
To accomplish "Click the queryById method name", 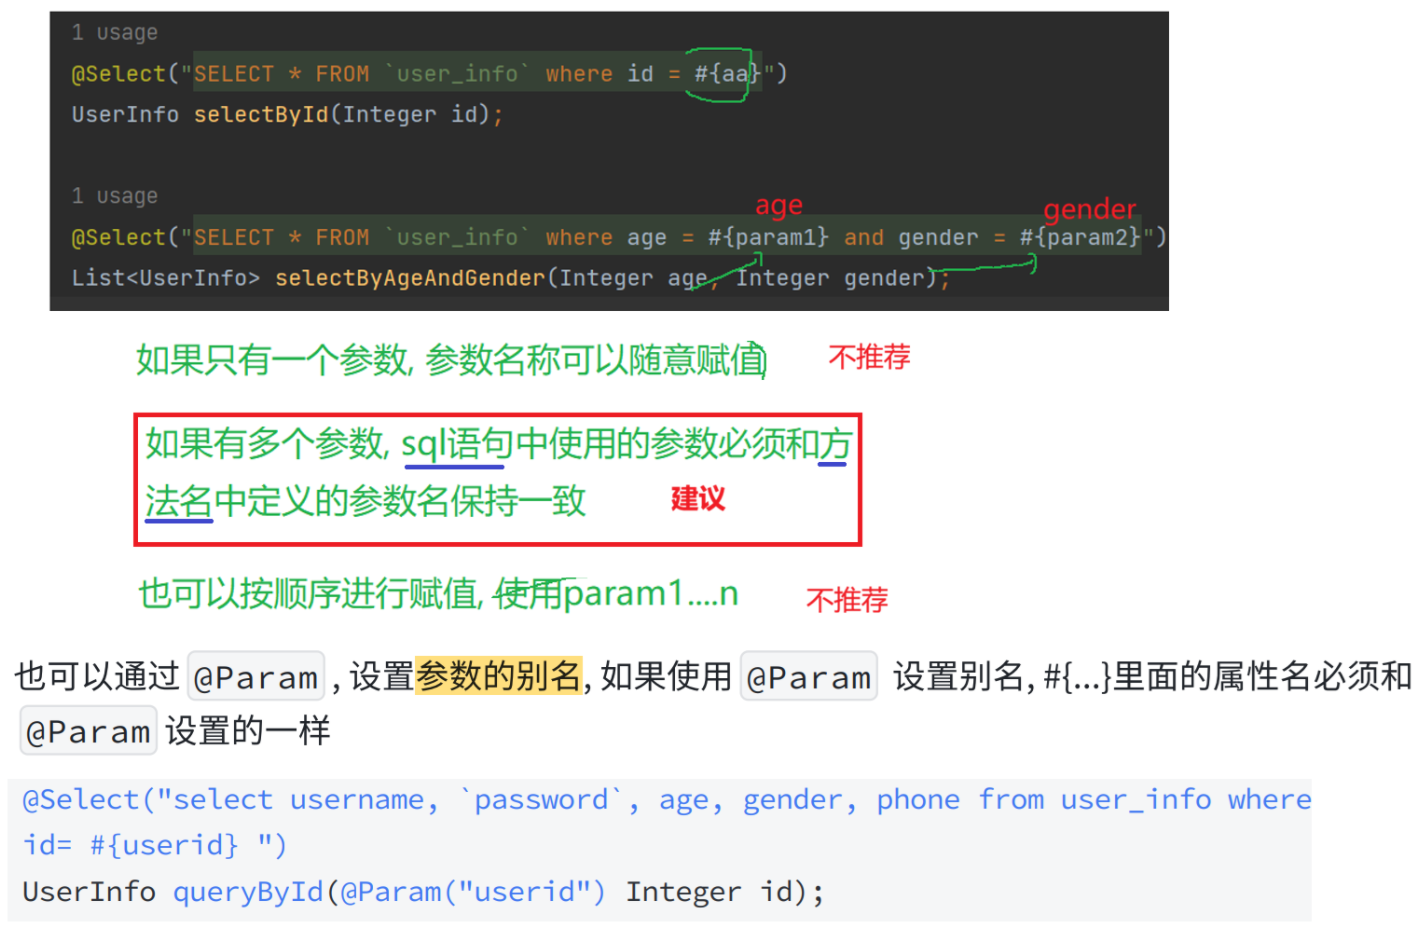I will pyautogui.click(x=249, y=891).
